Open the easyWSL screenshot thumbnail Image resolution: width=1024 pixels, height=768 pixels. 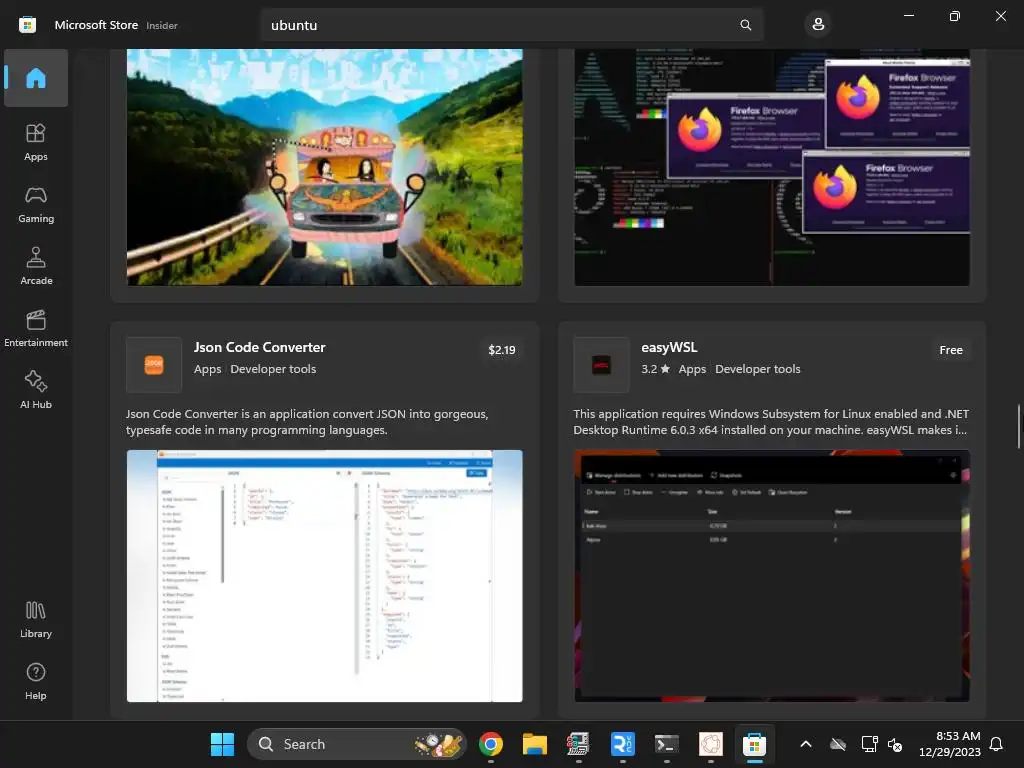click(772, 576)
